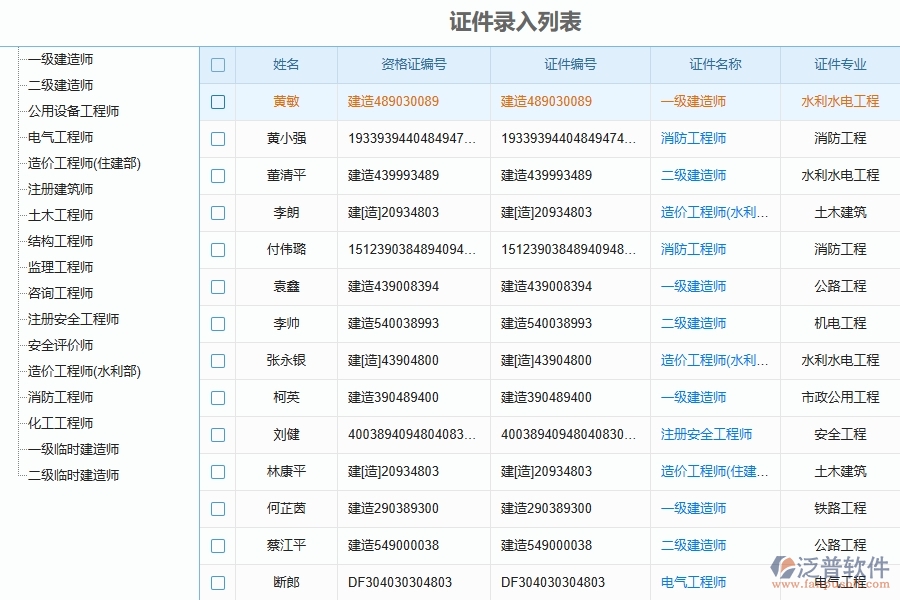Tick the checkbox for 刘健
Viewport: 900px width, 600px height.
click(218, 434)
